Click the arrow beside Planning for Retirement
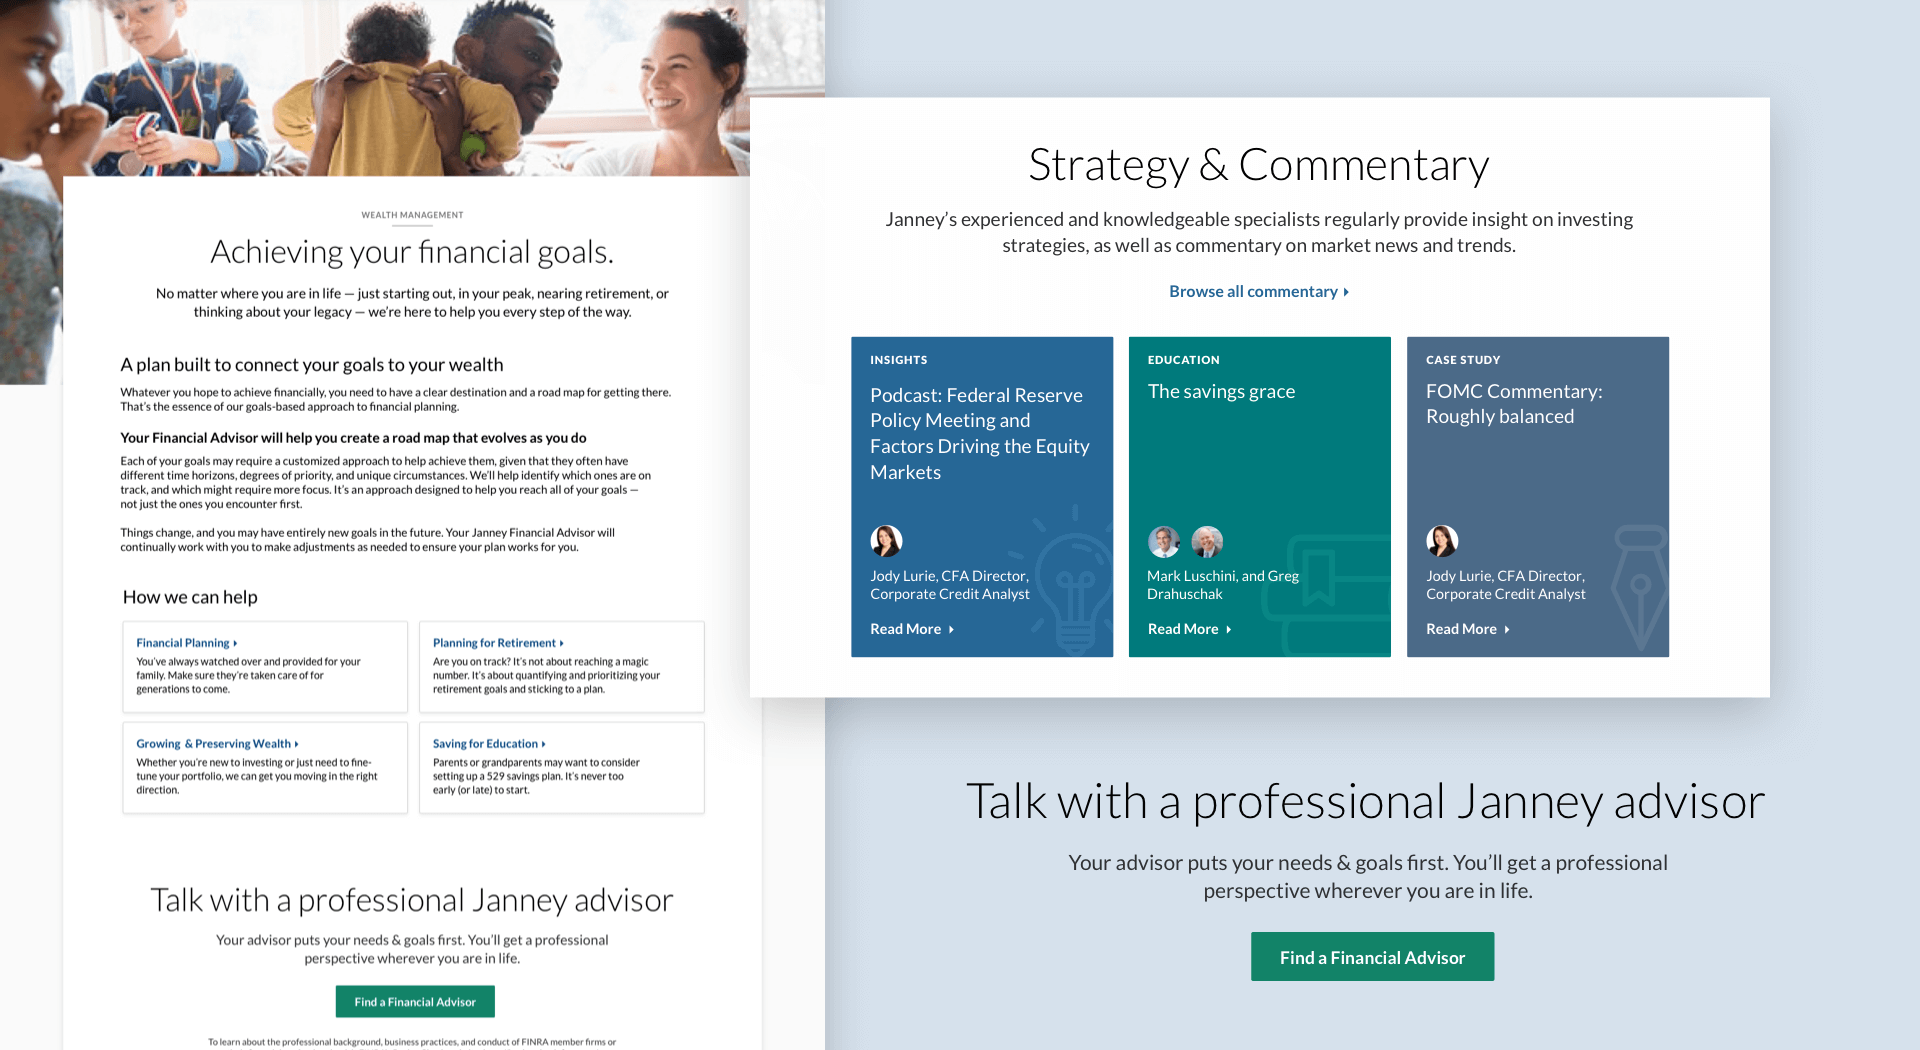1920x1050 pixels. [x=562, y=644]
